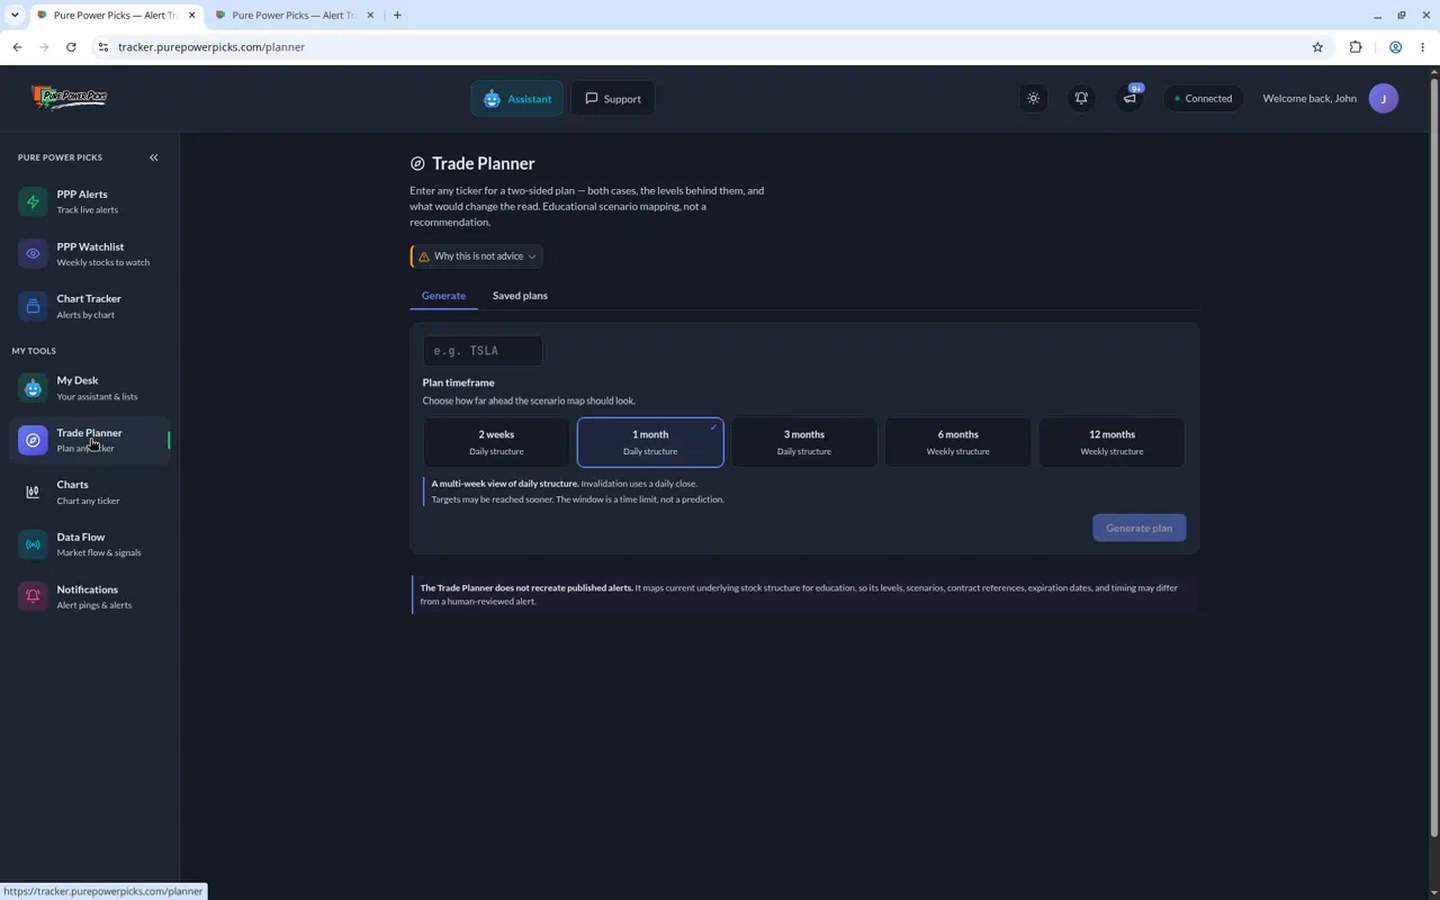Open announcements megaphone icon with badge
Screen dimensions: 1440x900
click(x=1130, y=97)
